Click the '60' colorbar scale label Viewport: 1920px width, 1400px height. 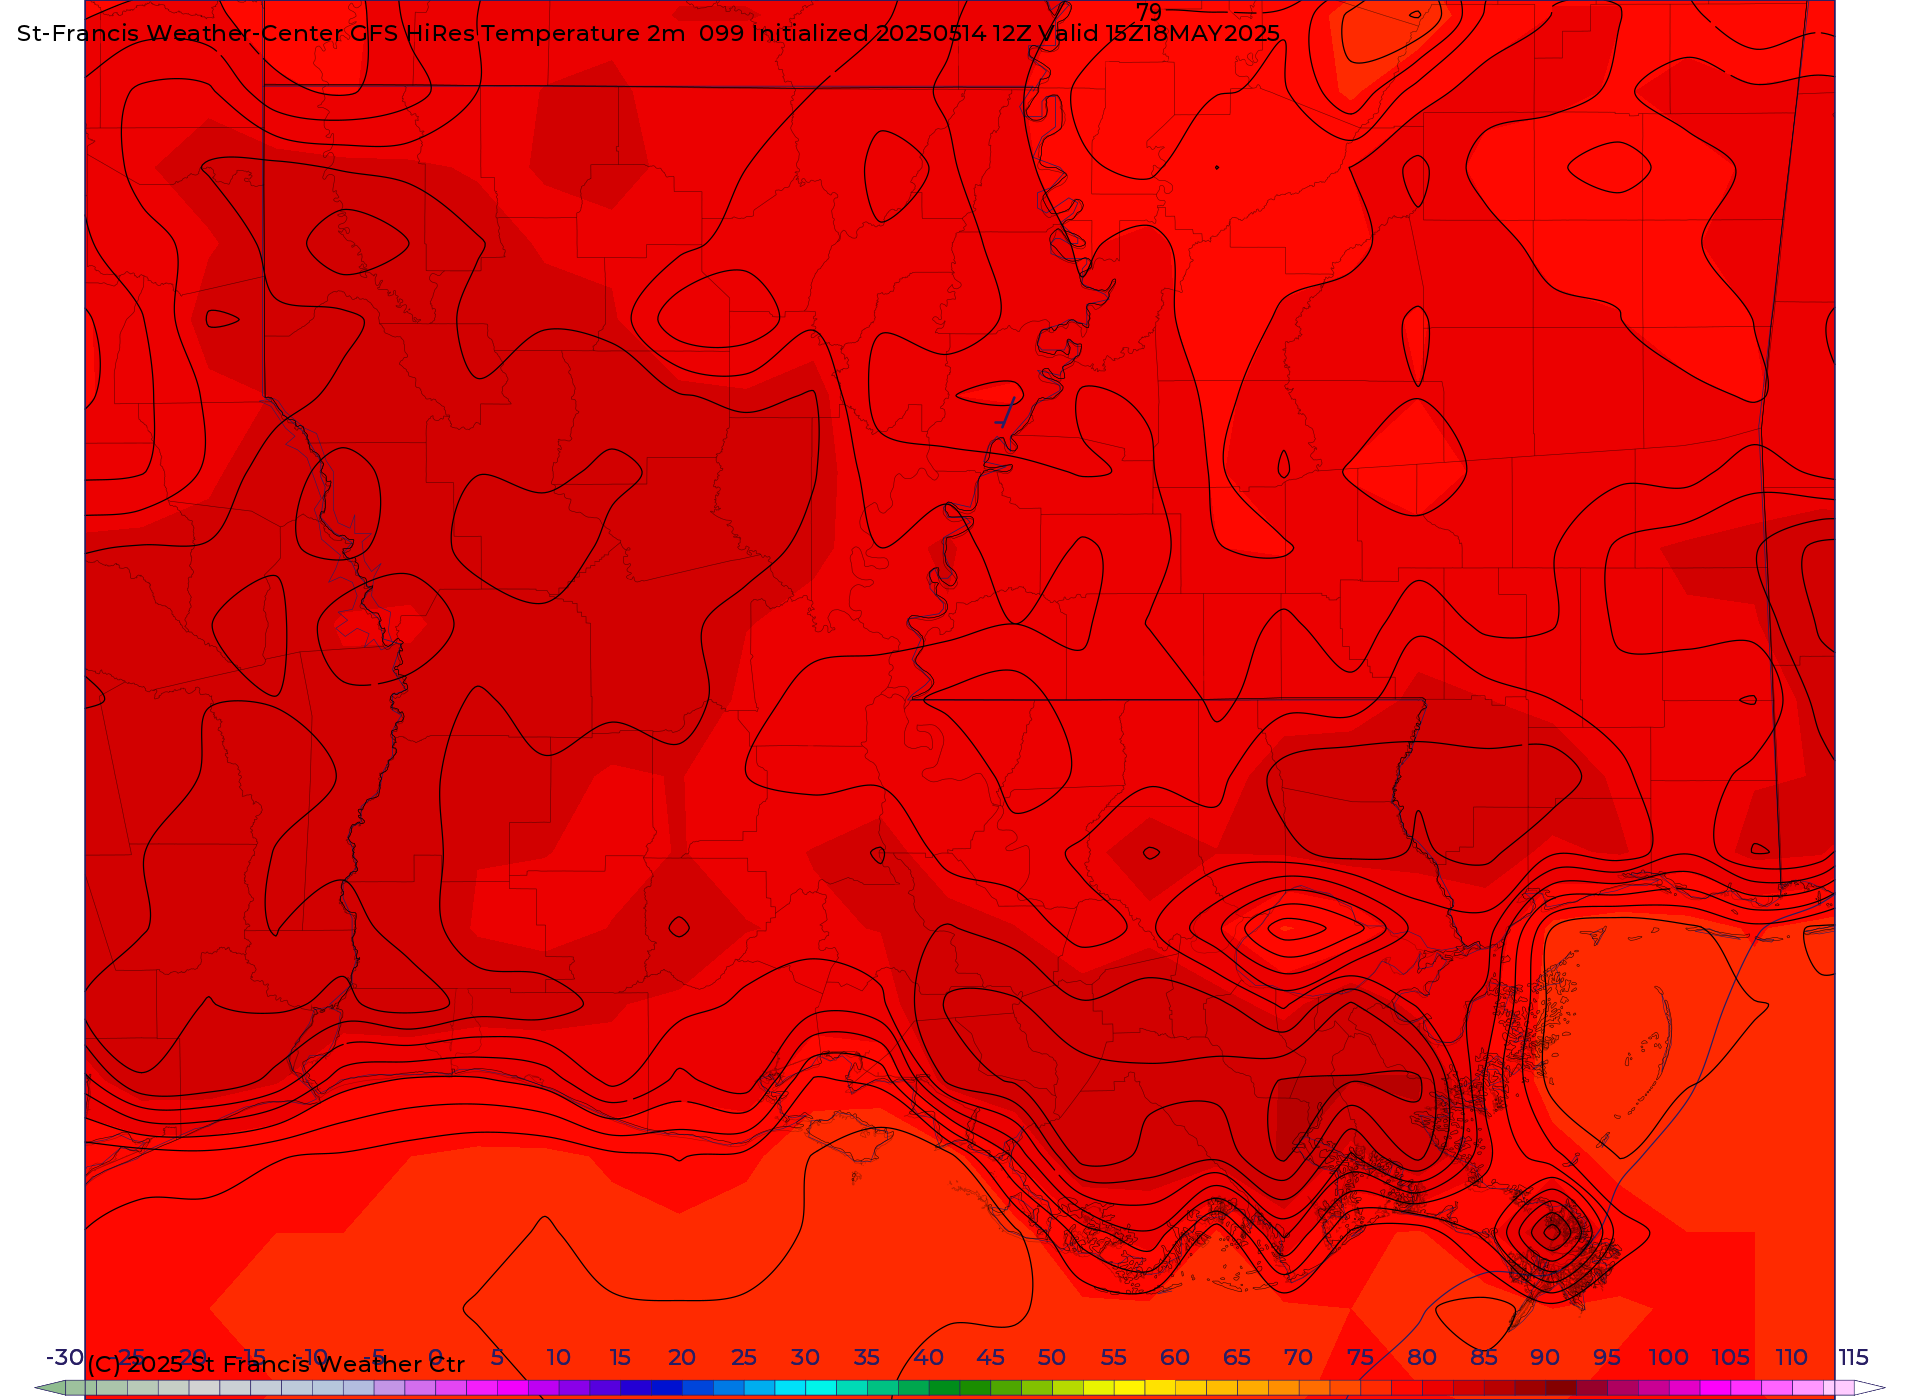1175,1357
